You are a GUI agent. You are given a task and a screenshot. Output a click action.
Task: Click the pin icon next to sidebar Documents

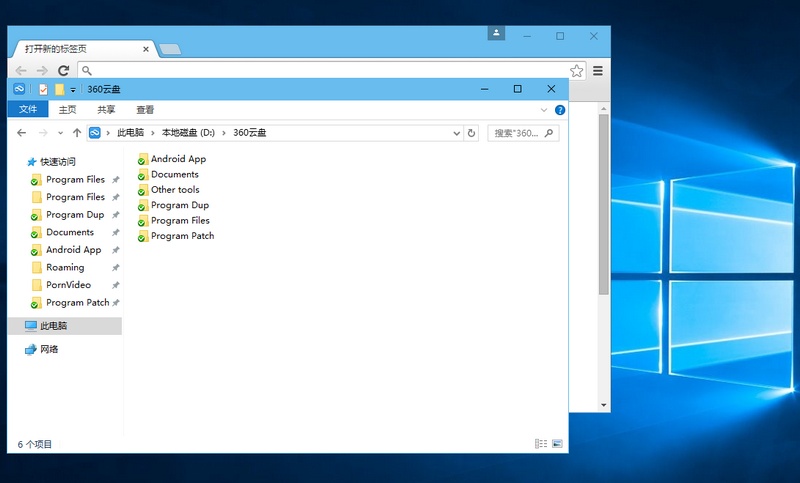click(x=116, y=232)
